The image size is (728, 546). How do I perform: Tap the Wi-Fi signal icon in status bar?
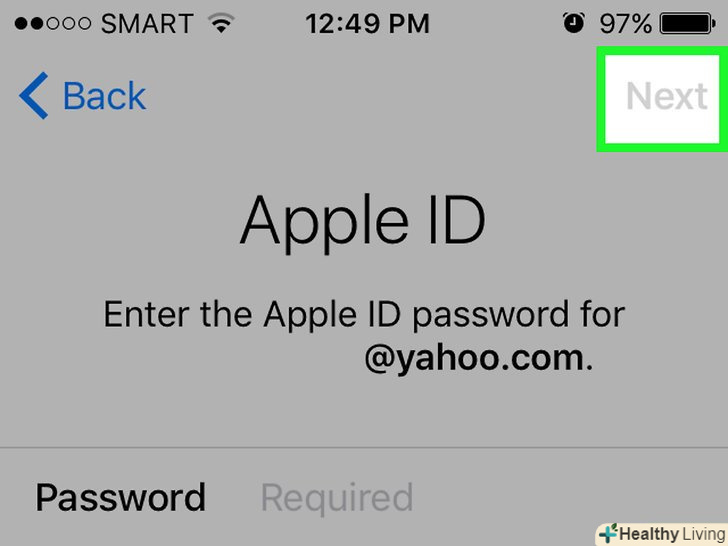point(221,23)
